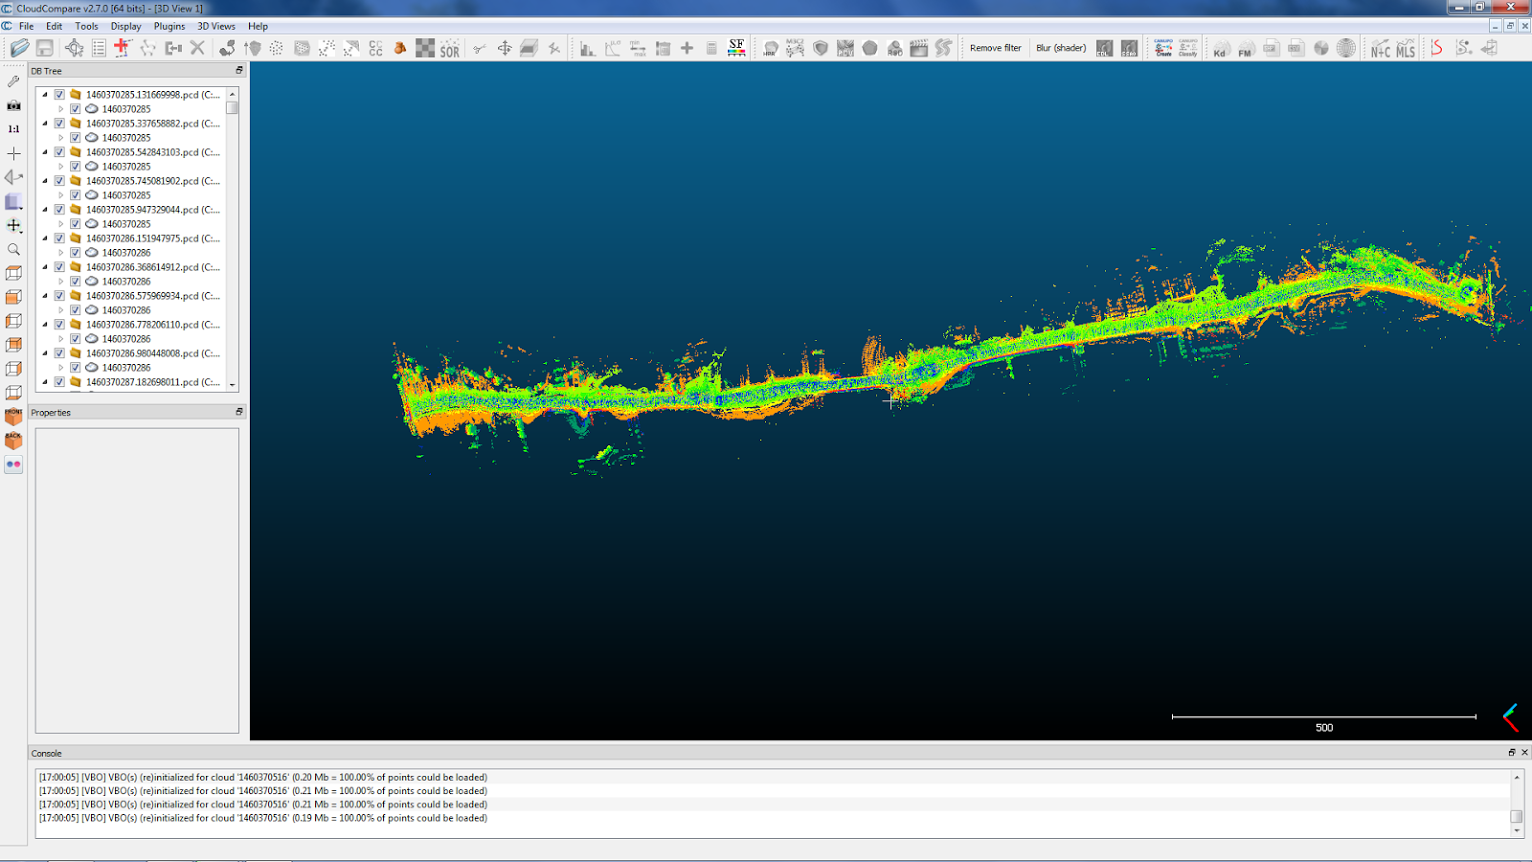The image size is (1532, 862).
Task: Collapse the 1460370285.337658882.pcd tree node
Action: coord(45,124)
